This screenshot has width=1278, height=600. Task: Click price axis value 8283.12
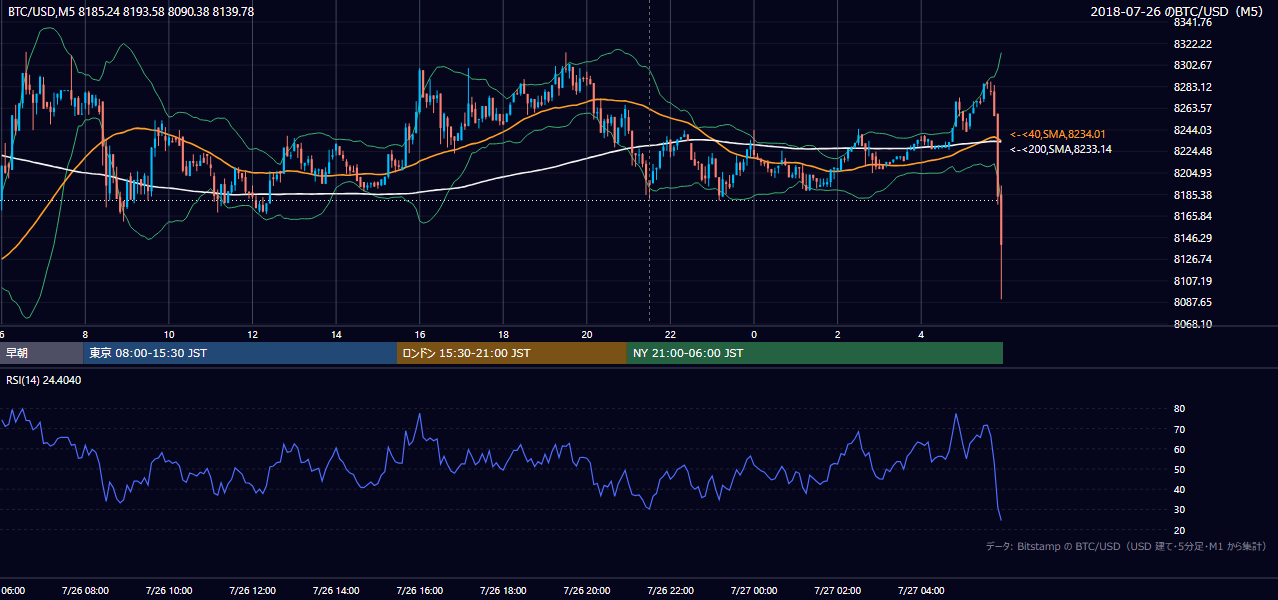tap(1192, 87)
